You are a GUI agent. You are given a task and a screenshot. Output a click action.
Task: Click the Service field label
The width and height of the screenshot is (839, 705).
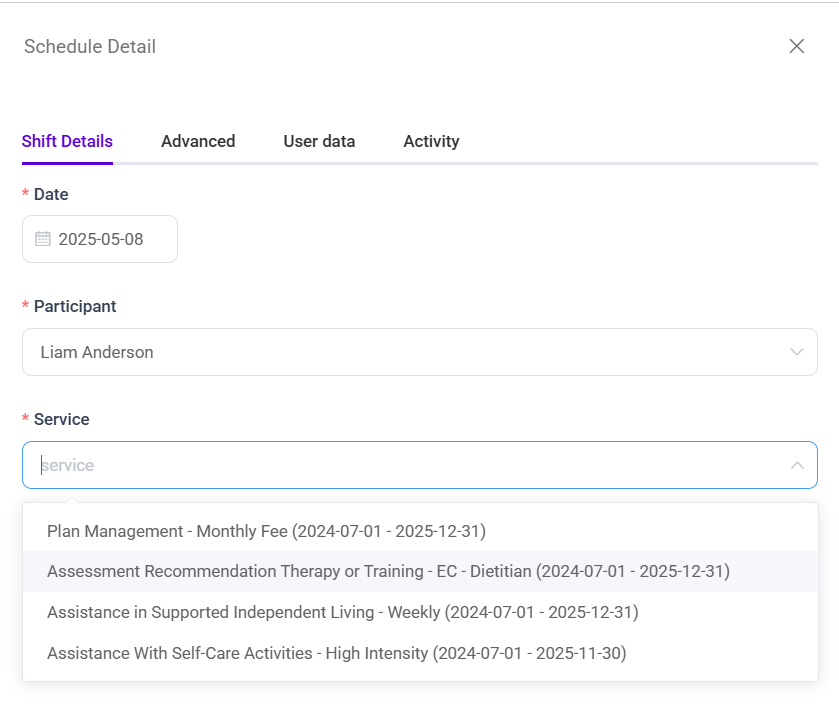(61, 419)
